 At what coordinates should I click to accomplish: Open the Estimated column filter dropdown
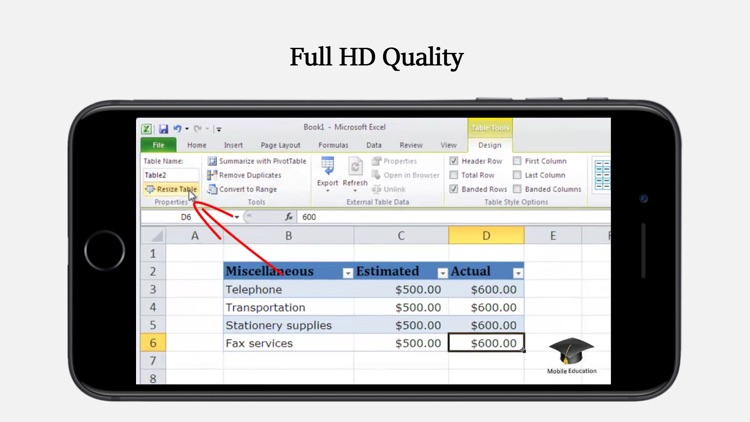click(x=442, y=273)
